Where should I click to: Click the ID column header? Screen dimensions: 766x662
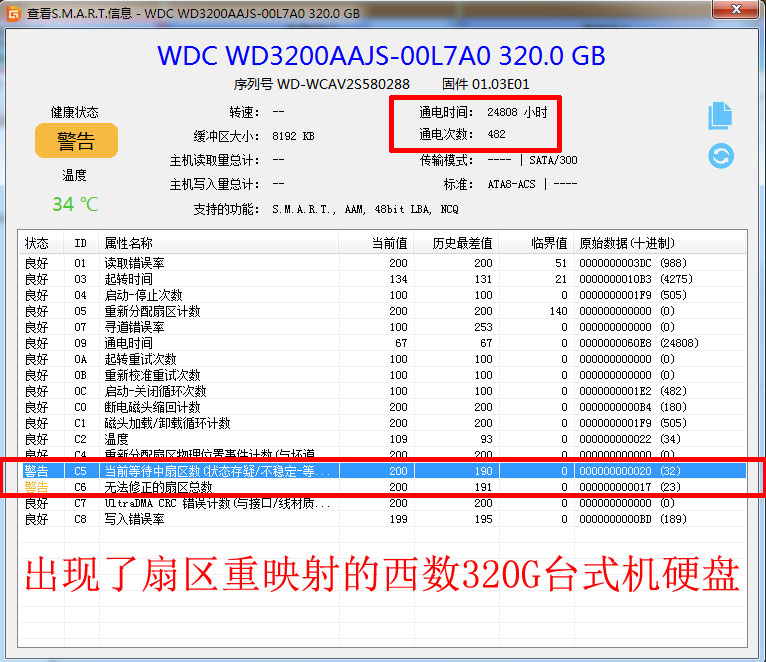[x=80, y=243]
